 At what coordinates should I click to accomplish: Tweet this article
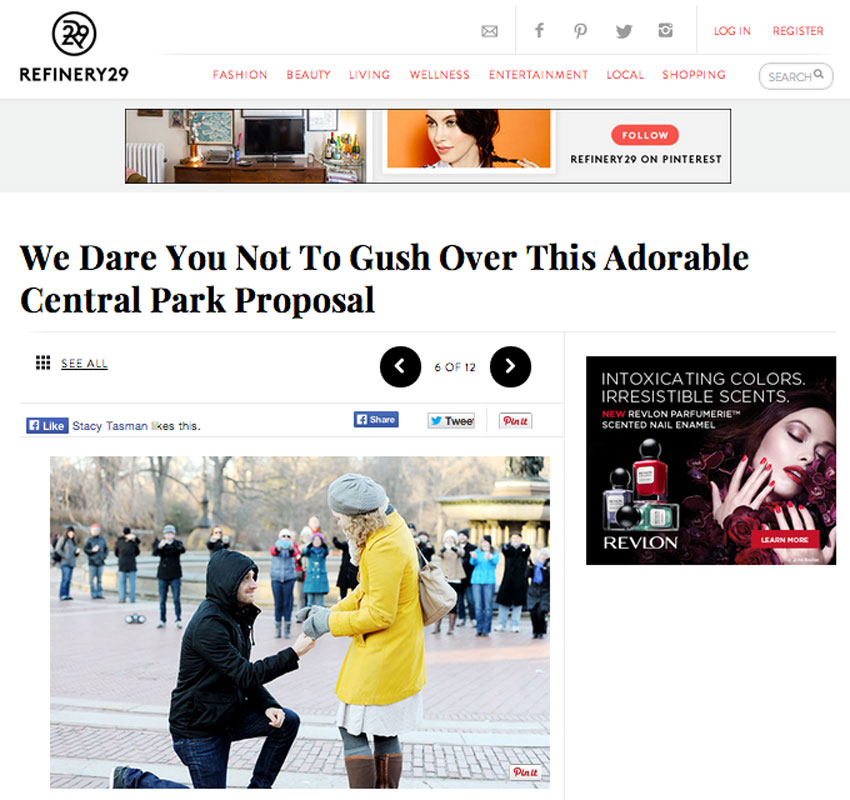(x=451, y=421)
